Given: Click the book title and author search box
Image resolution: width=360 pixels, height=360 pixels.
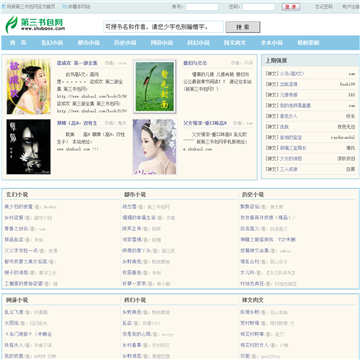Looking at the screenshot, I should point(163,27).
